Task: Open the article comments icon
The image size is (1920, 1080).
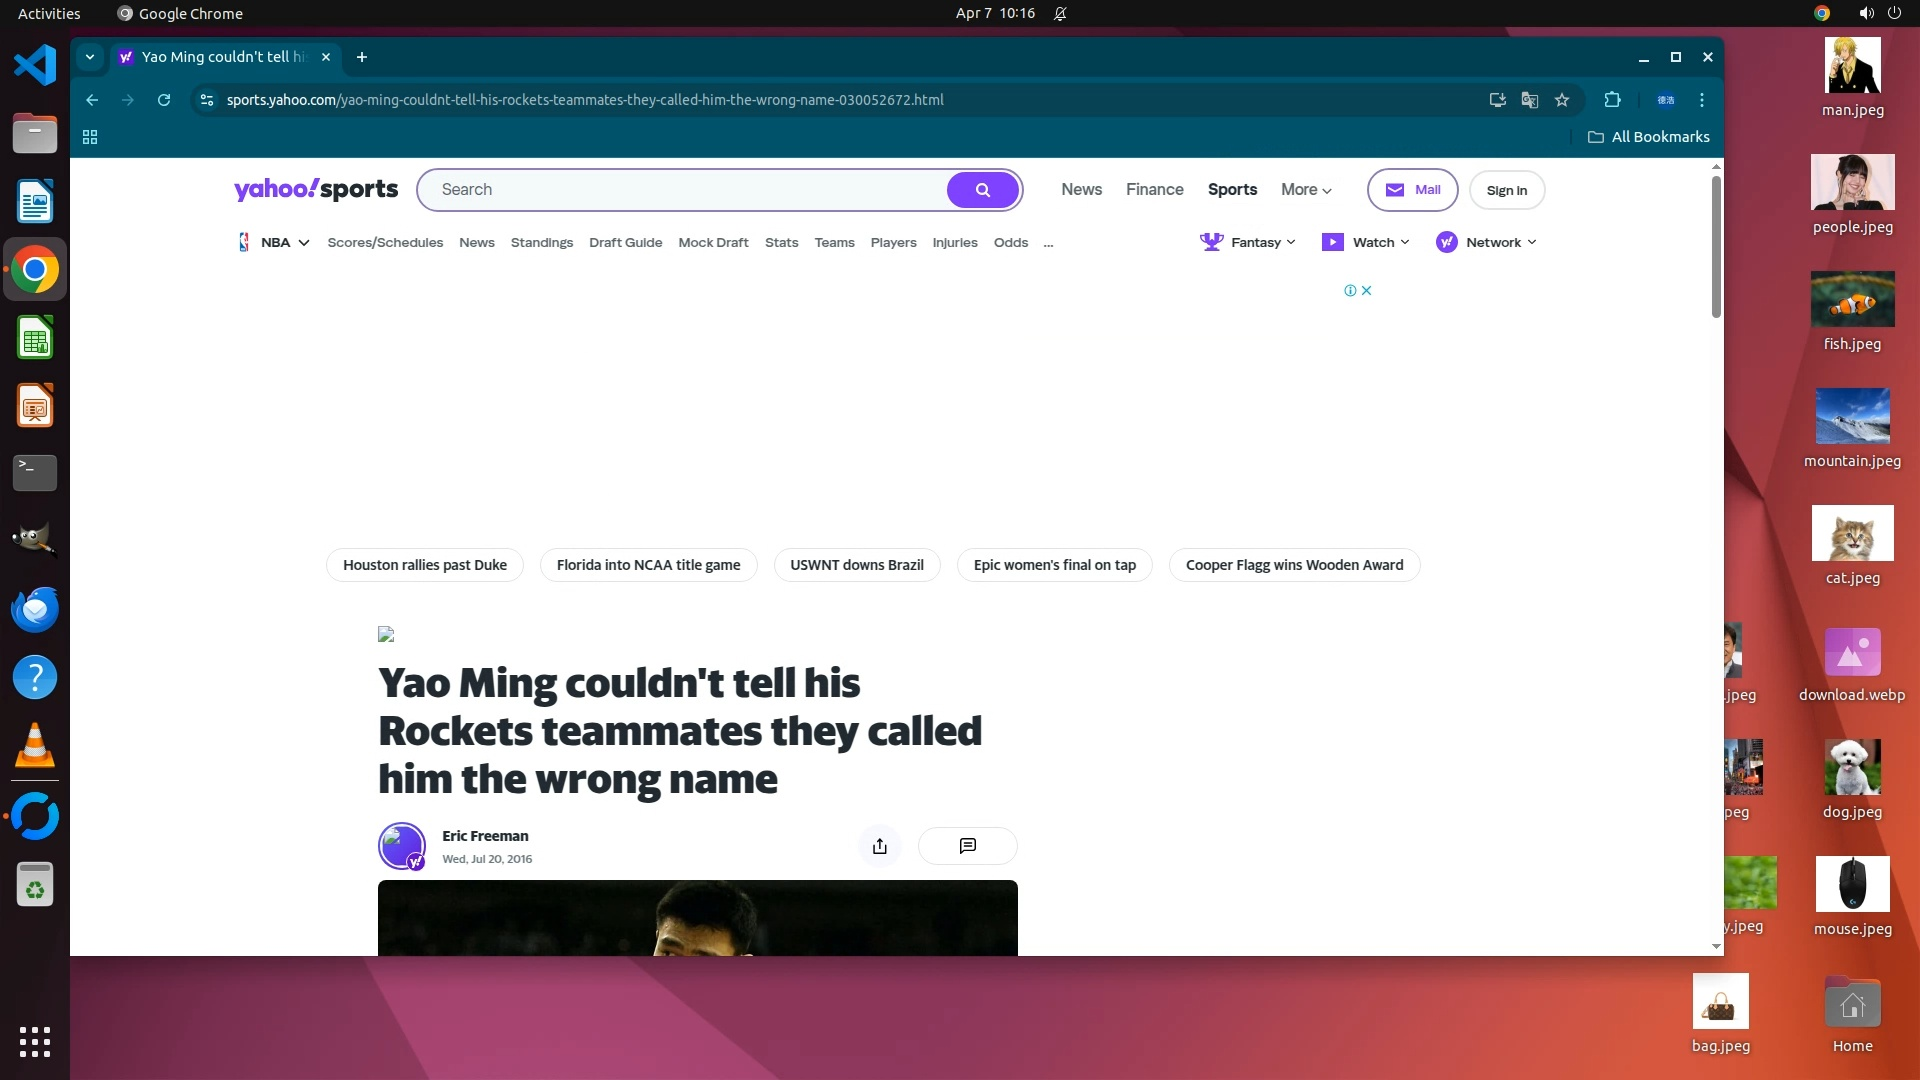Action: point(967,846)
